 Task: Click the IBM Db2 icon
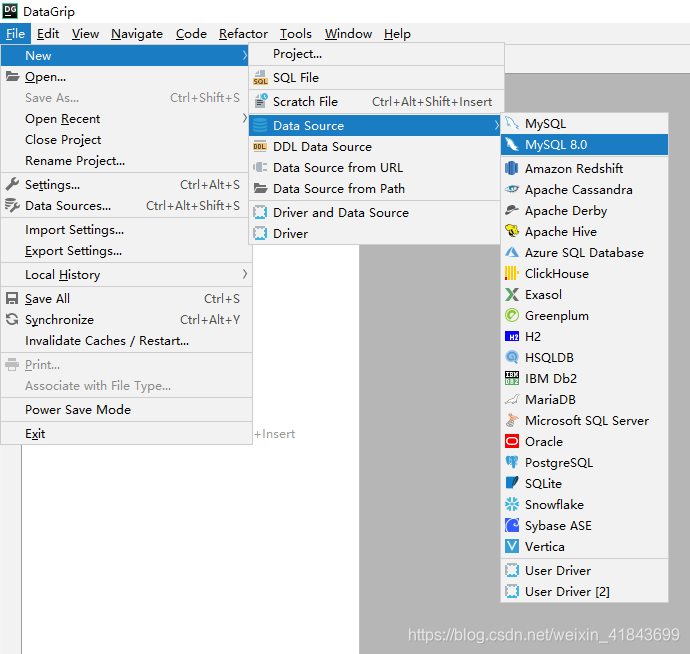tap(511, 378)
